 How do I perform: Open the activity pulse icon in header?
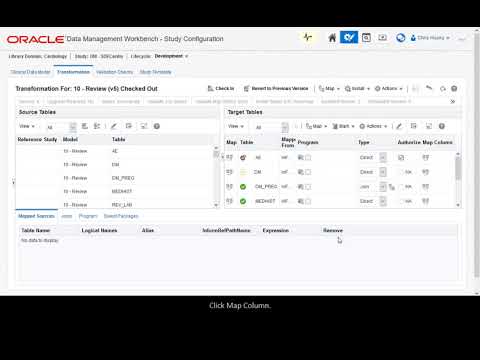point(308,37)
